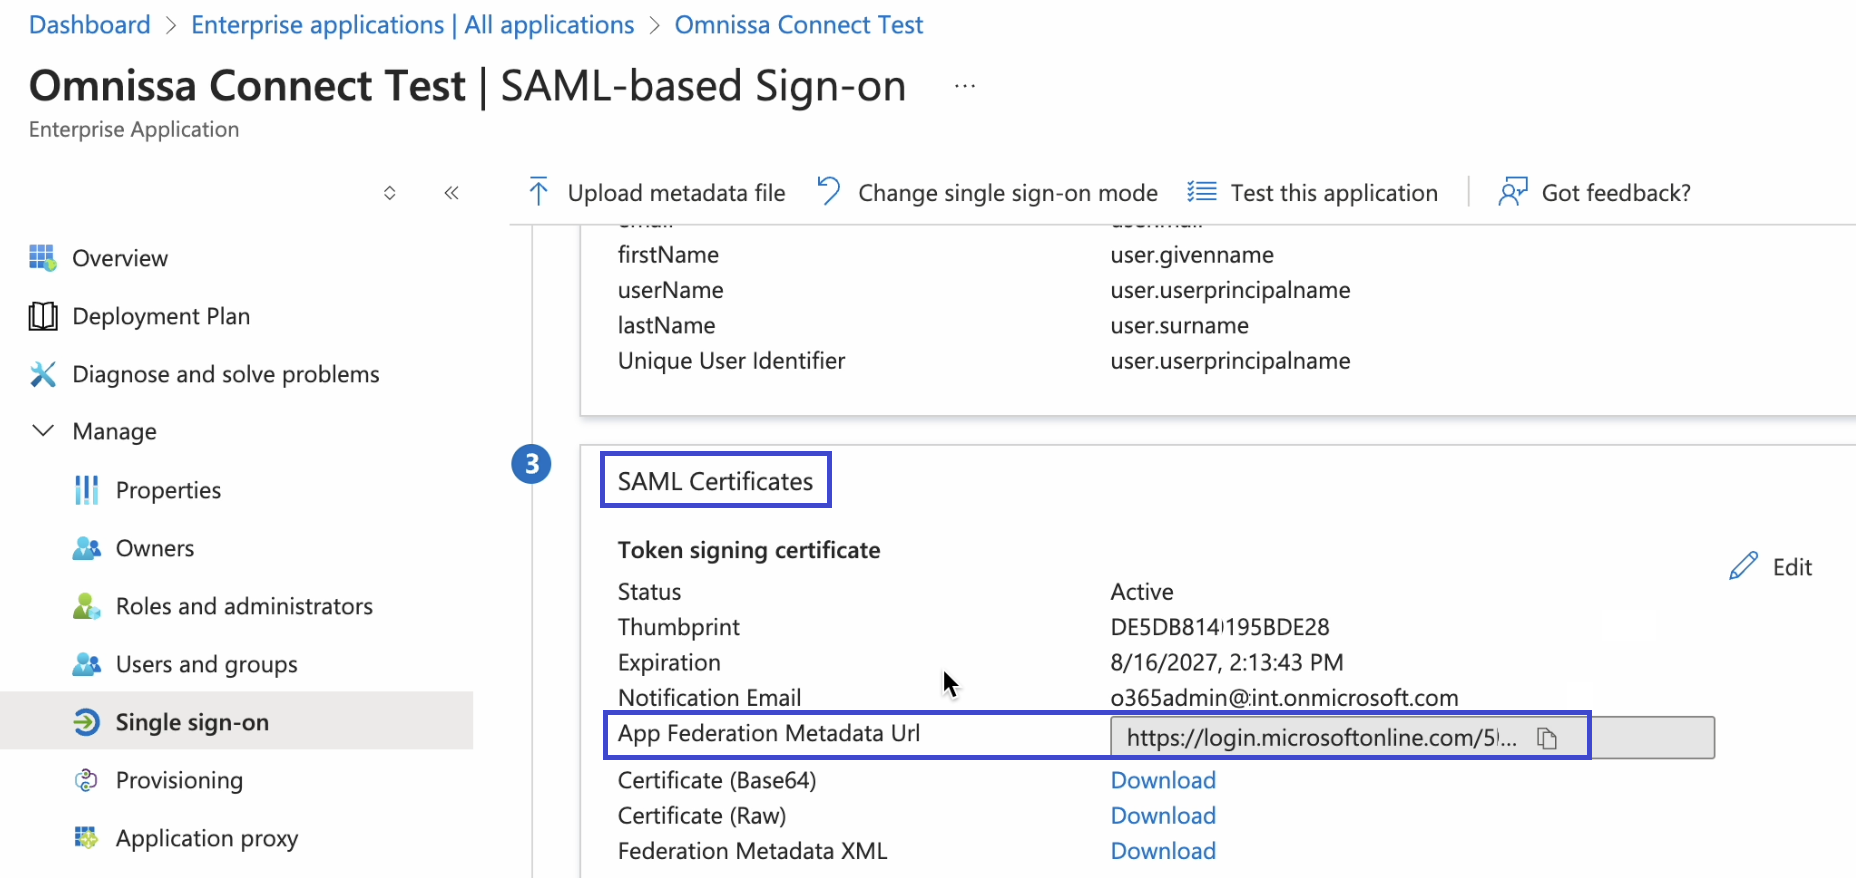Image resolution: width=1856 pixels, height=878 pixels.
Task: Download Certificate (Base64)
Action: (x=1163, y=780)
